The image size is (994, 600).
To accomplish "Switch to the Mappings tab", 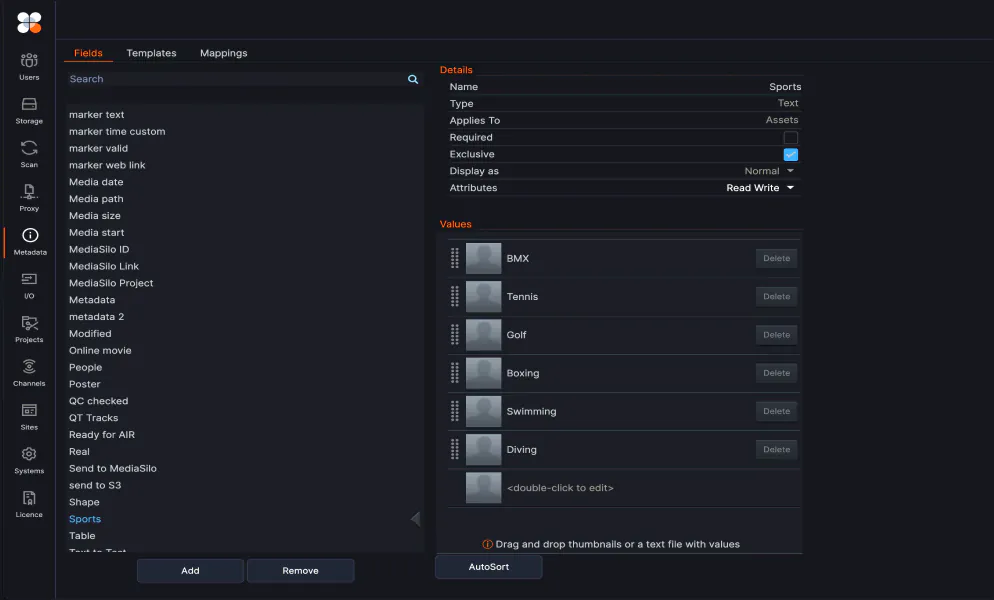I will pyautogui.click(x=223, y=53).
